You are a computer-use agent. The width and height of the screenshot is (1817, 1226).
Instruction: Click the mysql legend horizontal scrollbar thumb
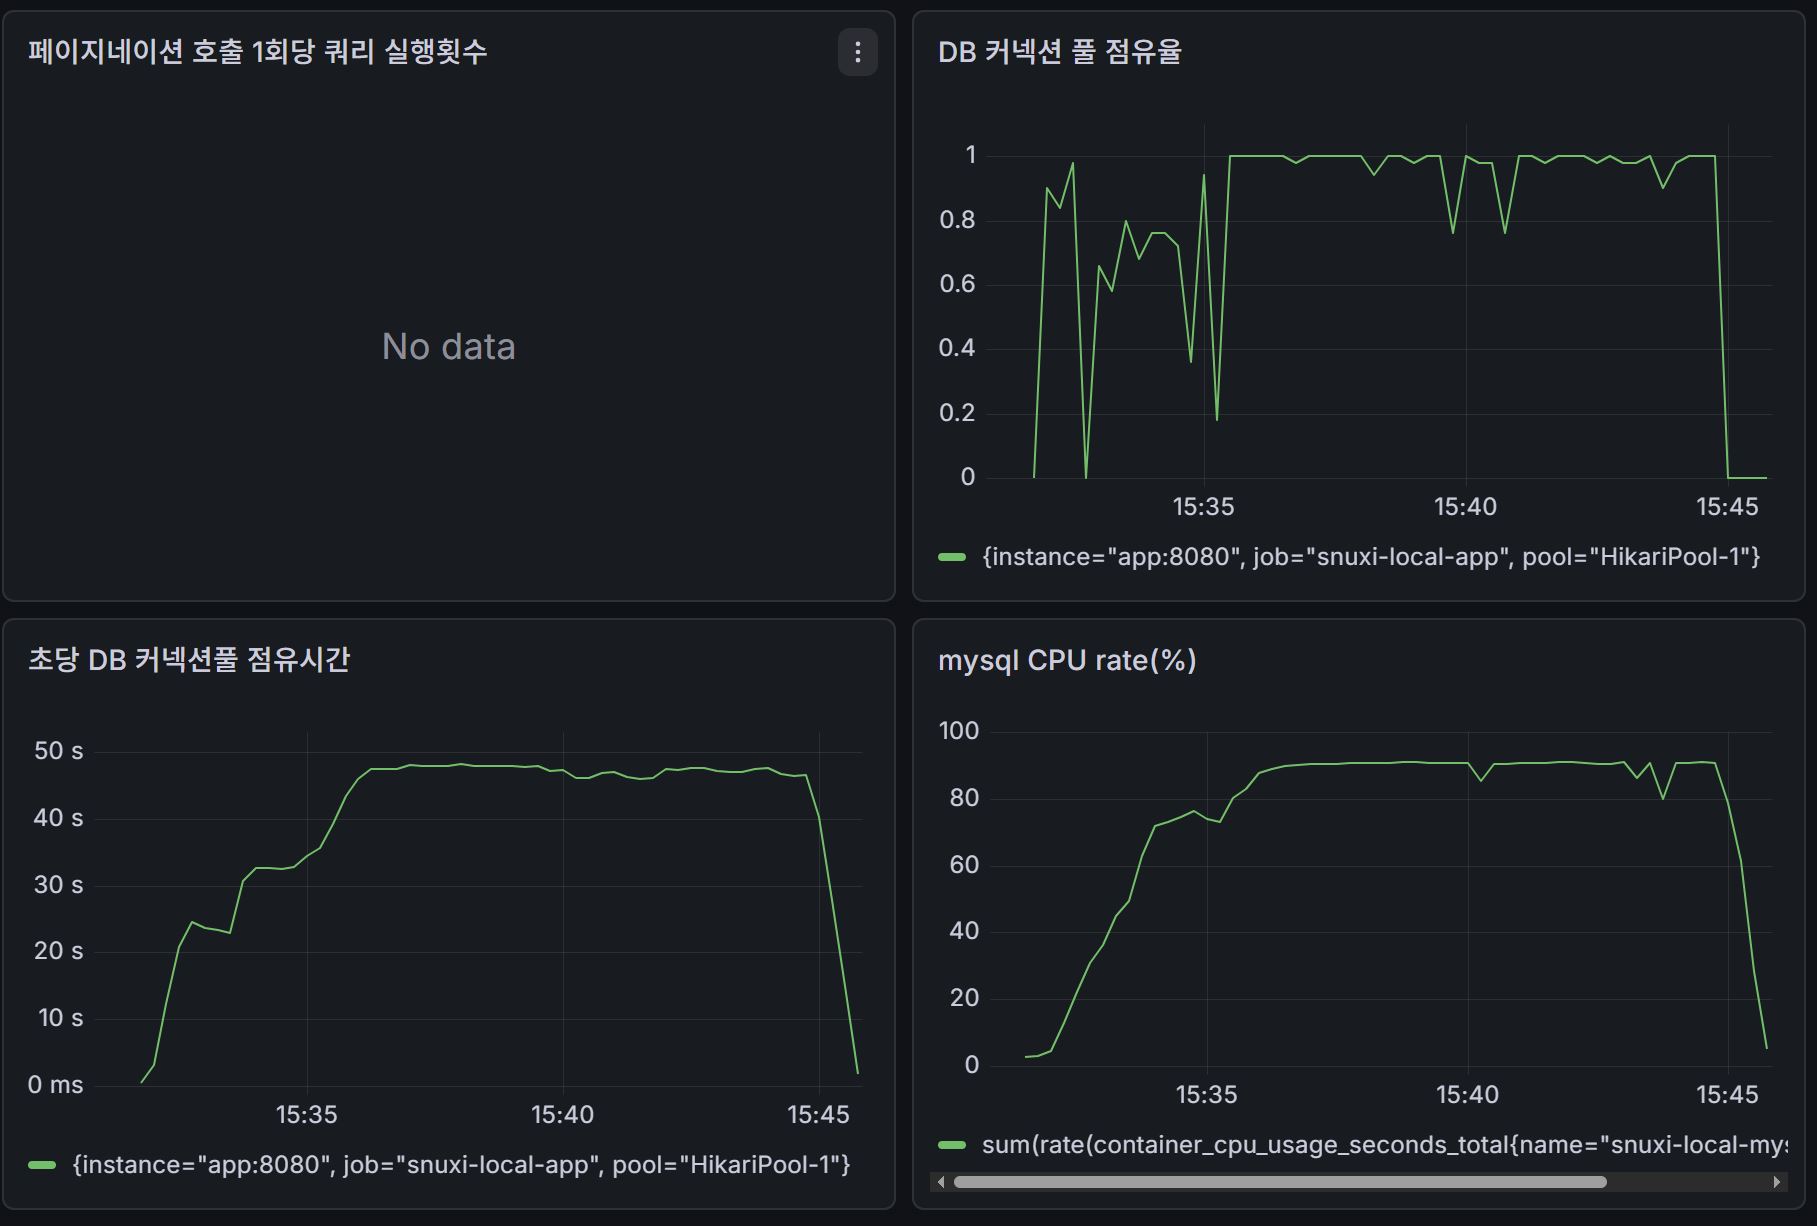[x=1280, y=1182]
